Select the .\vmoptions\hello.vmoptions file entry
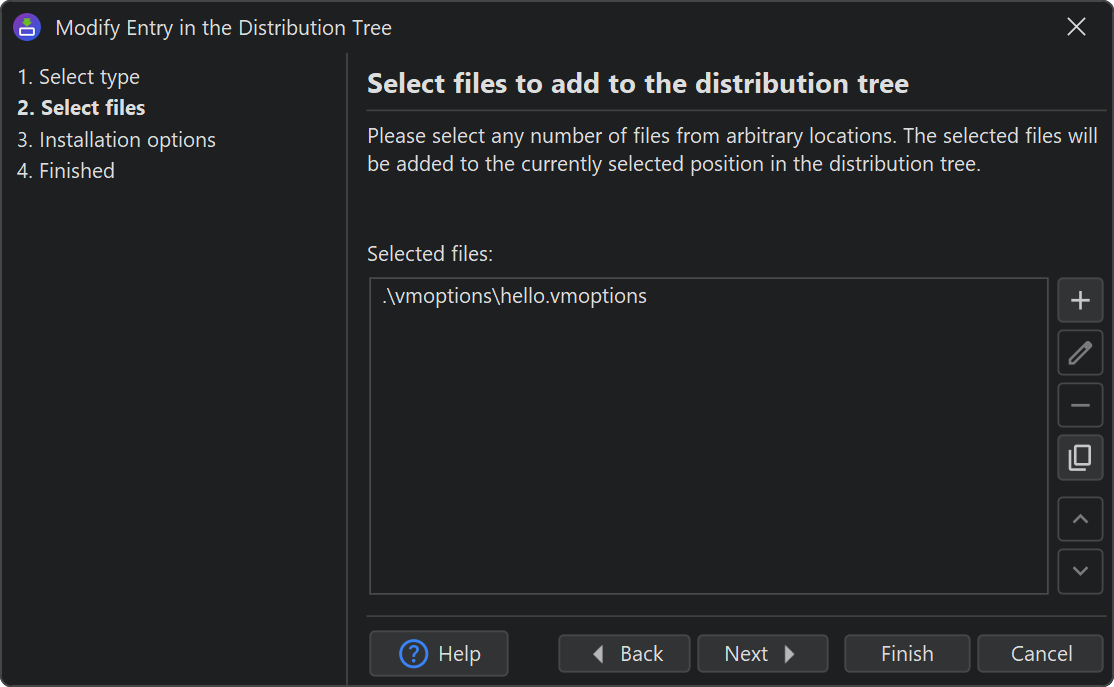Screen dimensions: 1114x687 click(x=515, y=297)
